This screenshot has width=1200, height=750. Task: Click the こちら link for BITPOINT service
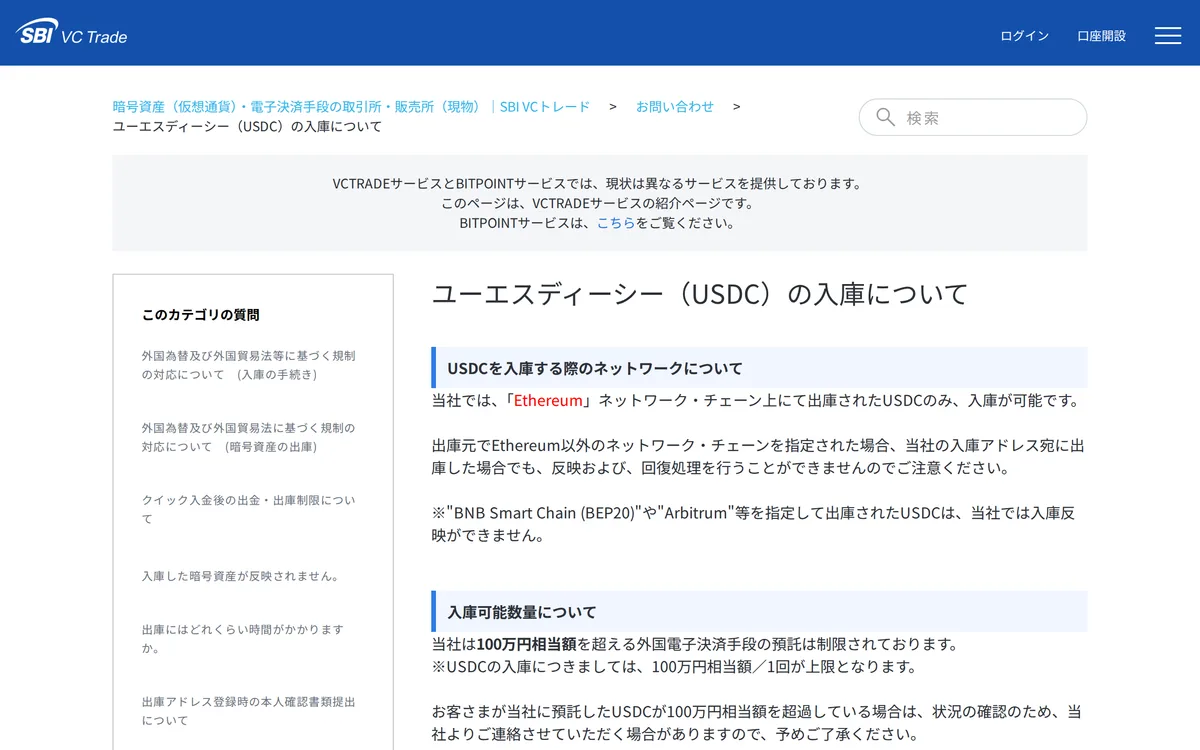(616, 223)
